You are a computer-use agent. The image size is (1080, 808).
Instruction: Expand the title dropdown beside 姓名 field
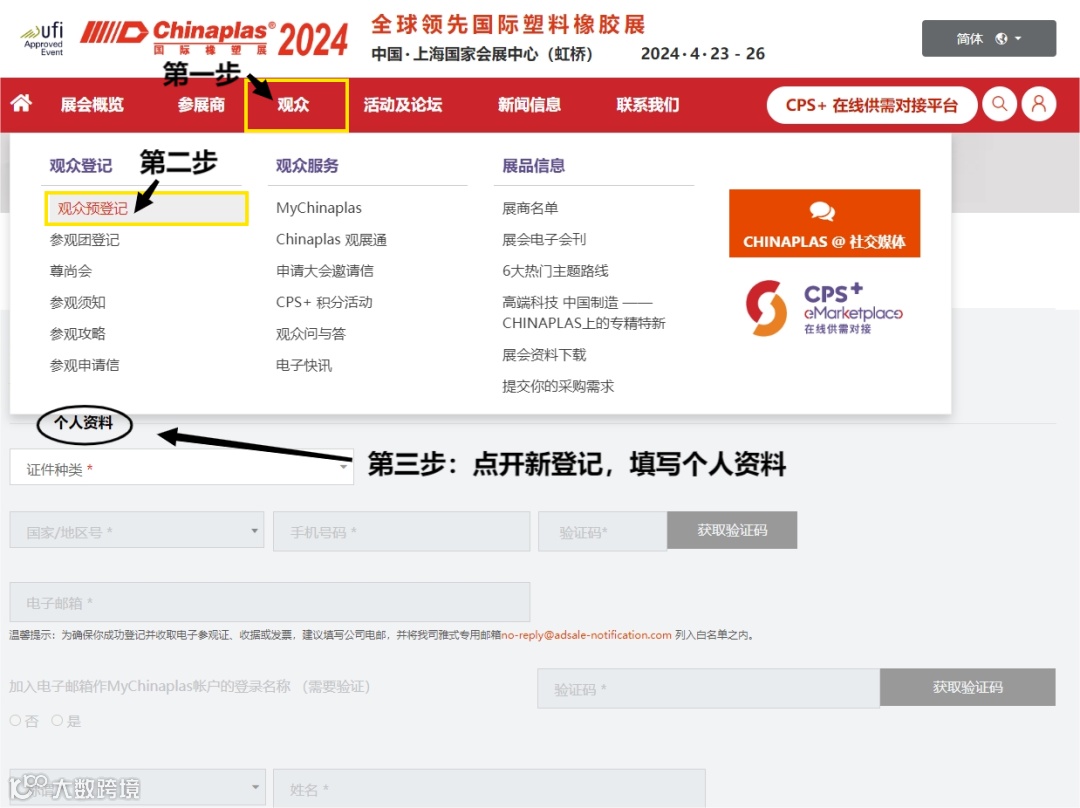point(136,787)
